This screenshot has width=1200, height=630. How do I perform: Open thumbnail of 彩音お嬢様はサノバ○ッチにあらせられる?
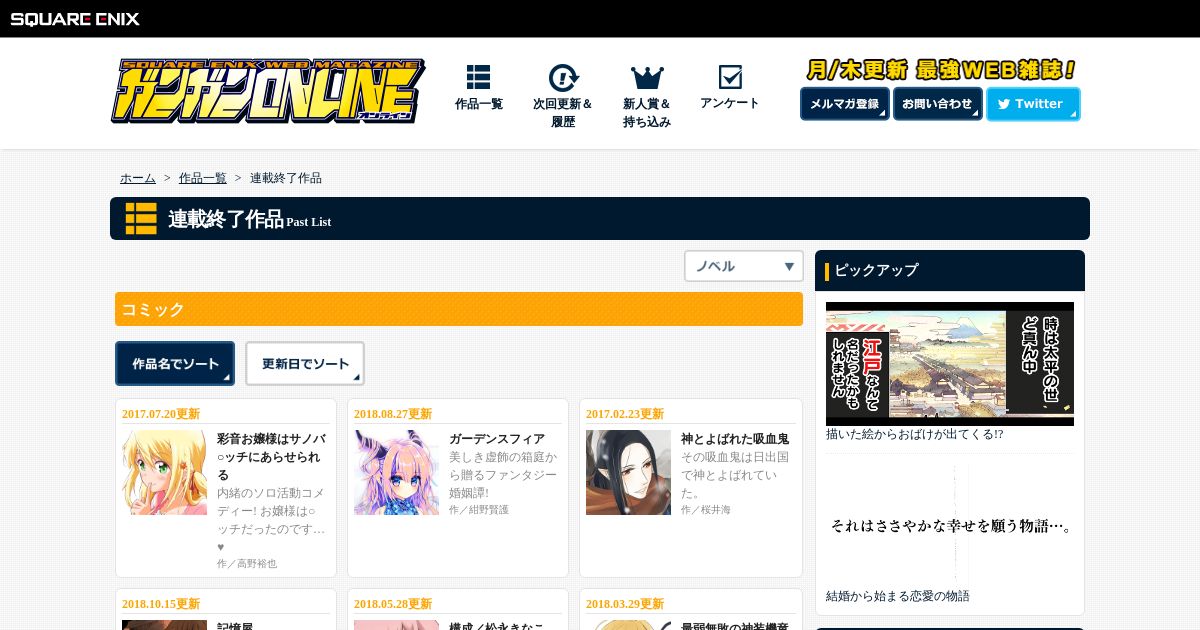(x=165, y=473)
